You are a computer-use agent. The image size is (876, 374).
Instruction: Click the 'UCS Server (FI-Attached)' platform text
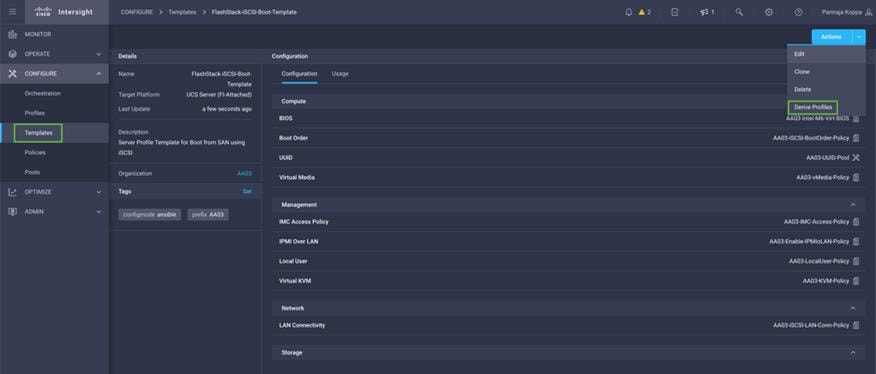click(219, 94)
